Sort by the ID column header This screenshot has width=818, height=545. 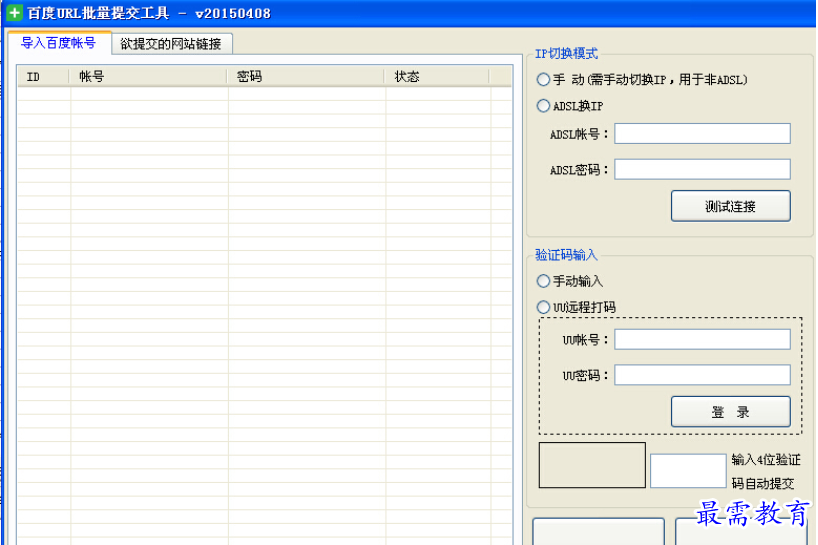click(43, 77)
